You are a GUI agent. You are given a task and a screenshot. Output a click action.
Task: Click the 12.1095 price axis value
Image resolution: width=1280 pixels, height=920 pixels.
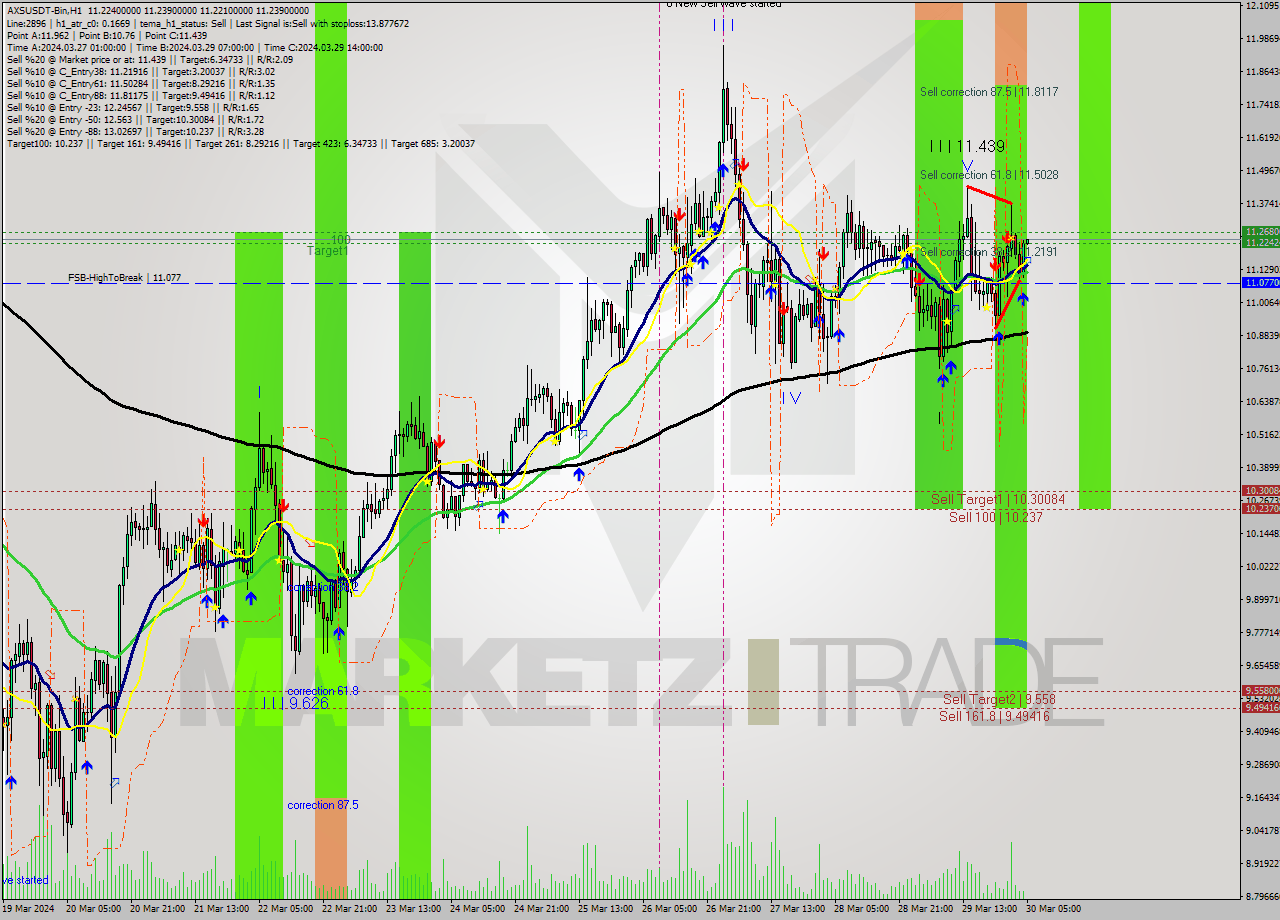click(1261, 6)
